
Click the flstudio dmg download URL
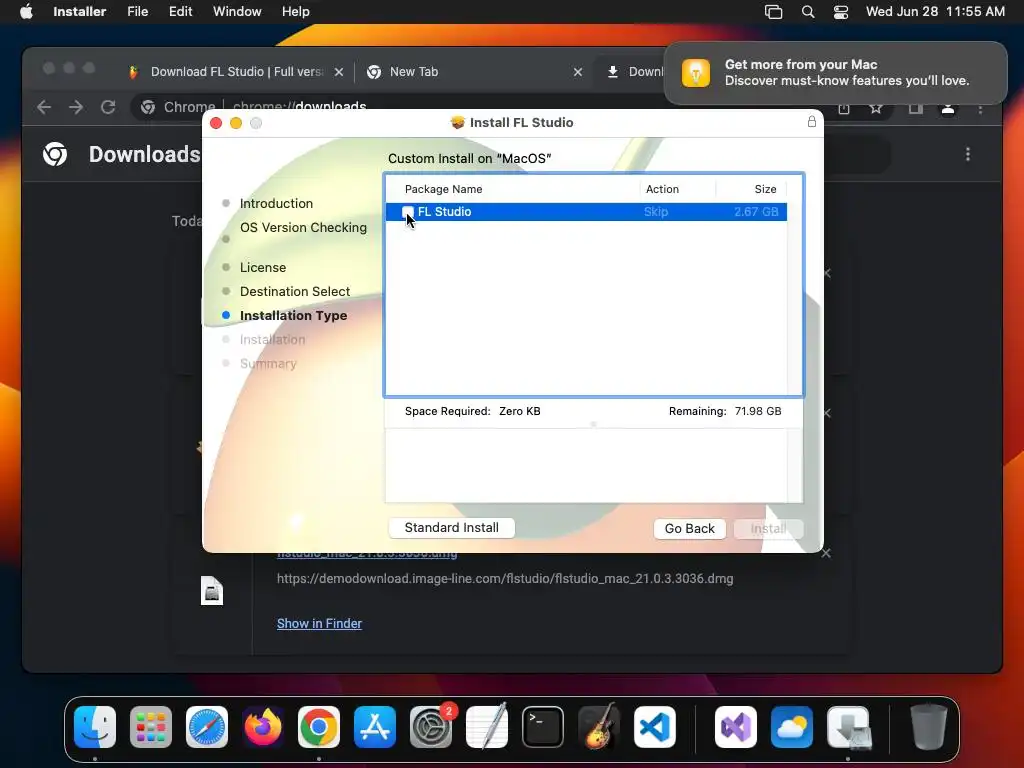pyautogui.click(x=505, y=579)
